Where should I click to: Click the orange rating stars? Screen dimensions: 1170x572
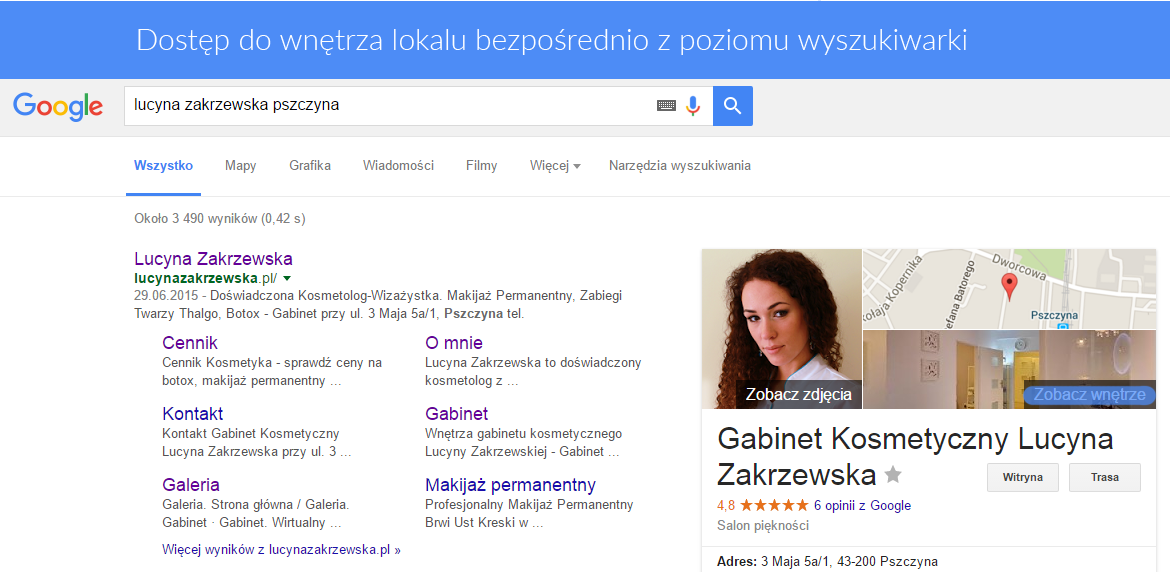(x=773, y=505)
